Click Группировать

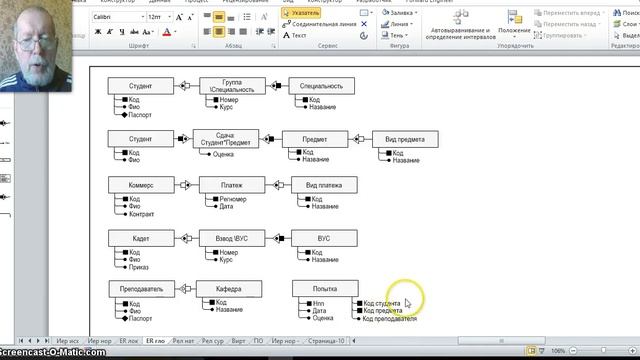(x=560, y=36)
